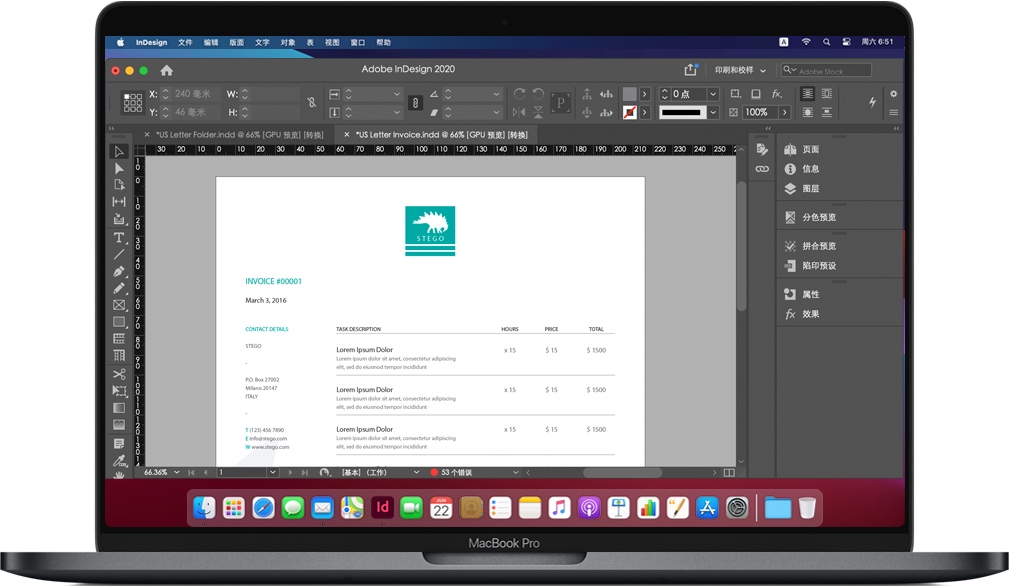Viewport: 1009px width, 586px height.
Task: Click the Home icon in title bar
Action: 167,70
